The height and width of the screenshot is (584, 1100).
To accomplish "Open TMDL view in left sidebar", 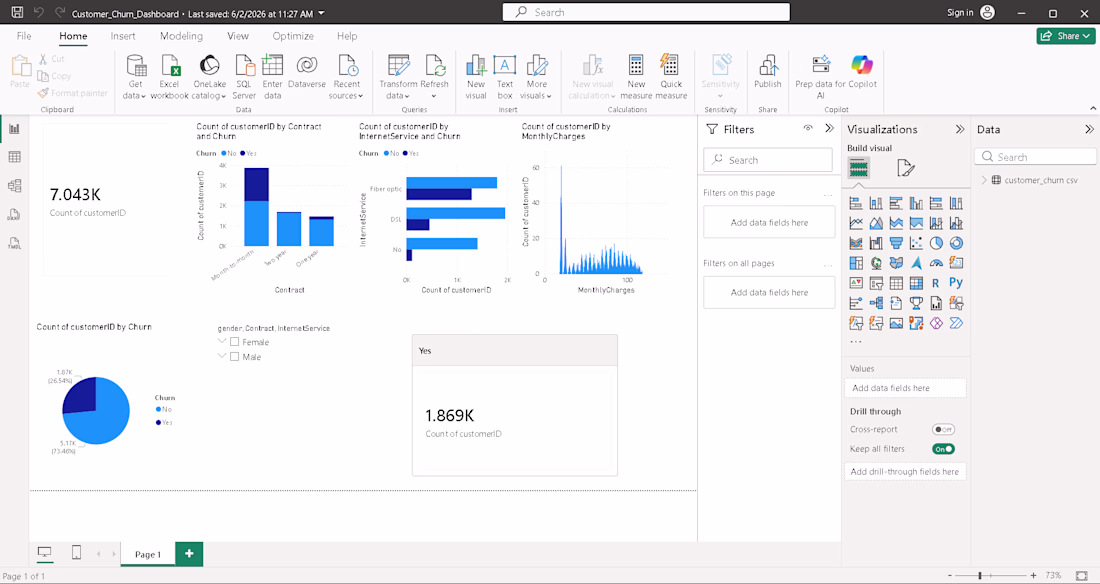I will [14, 244].
